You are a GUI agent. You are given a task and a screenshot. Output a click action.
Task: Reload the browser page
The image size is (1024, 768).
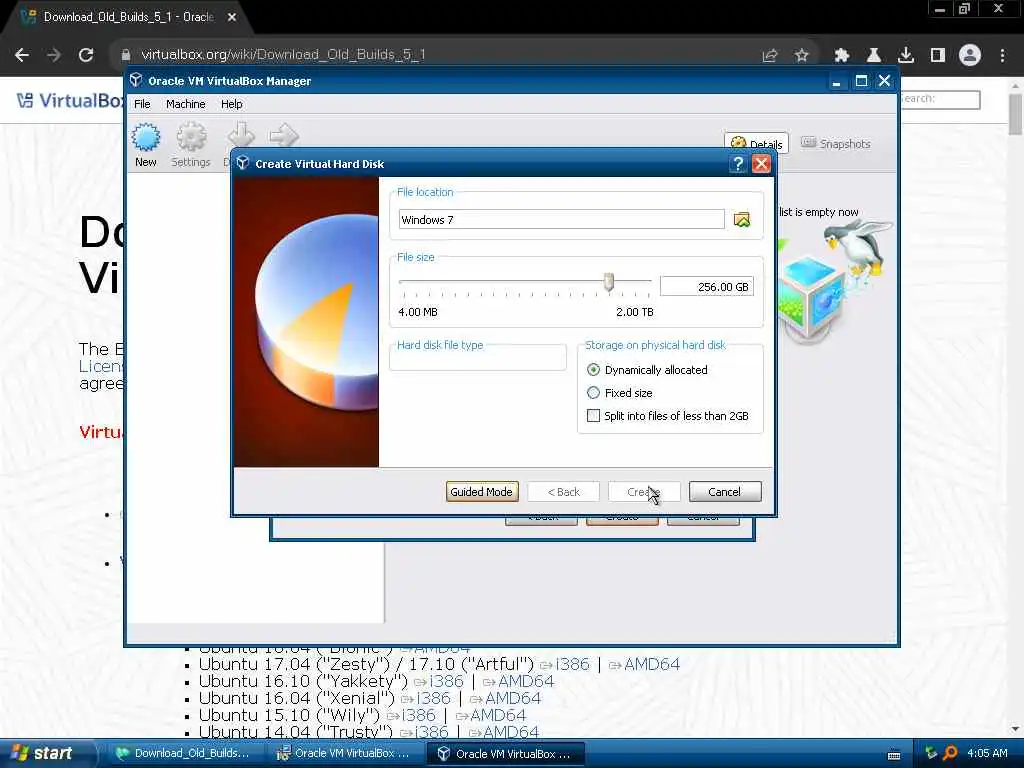click(86, 55)
